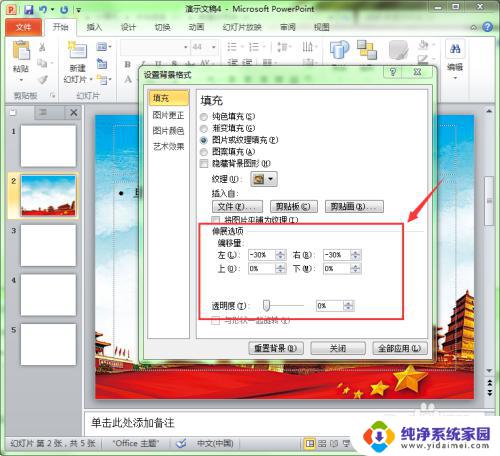Click the Paste clipboard icon
The width and height of the screenshot is (500, 456).
click(21, 51)
